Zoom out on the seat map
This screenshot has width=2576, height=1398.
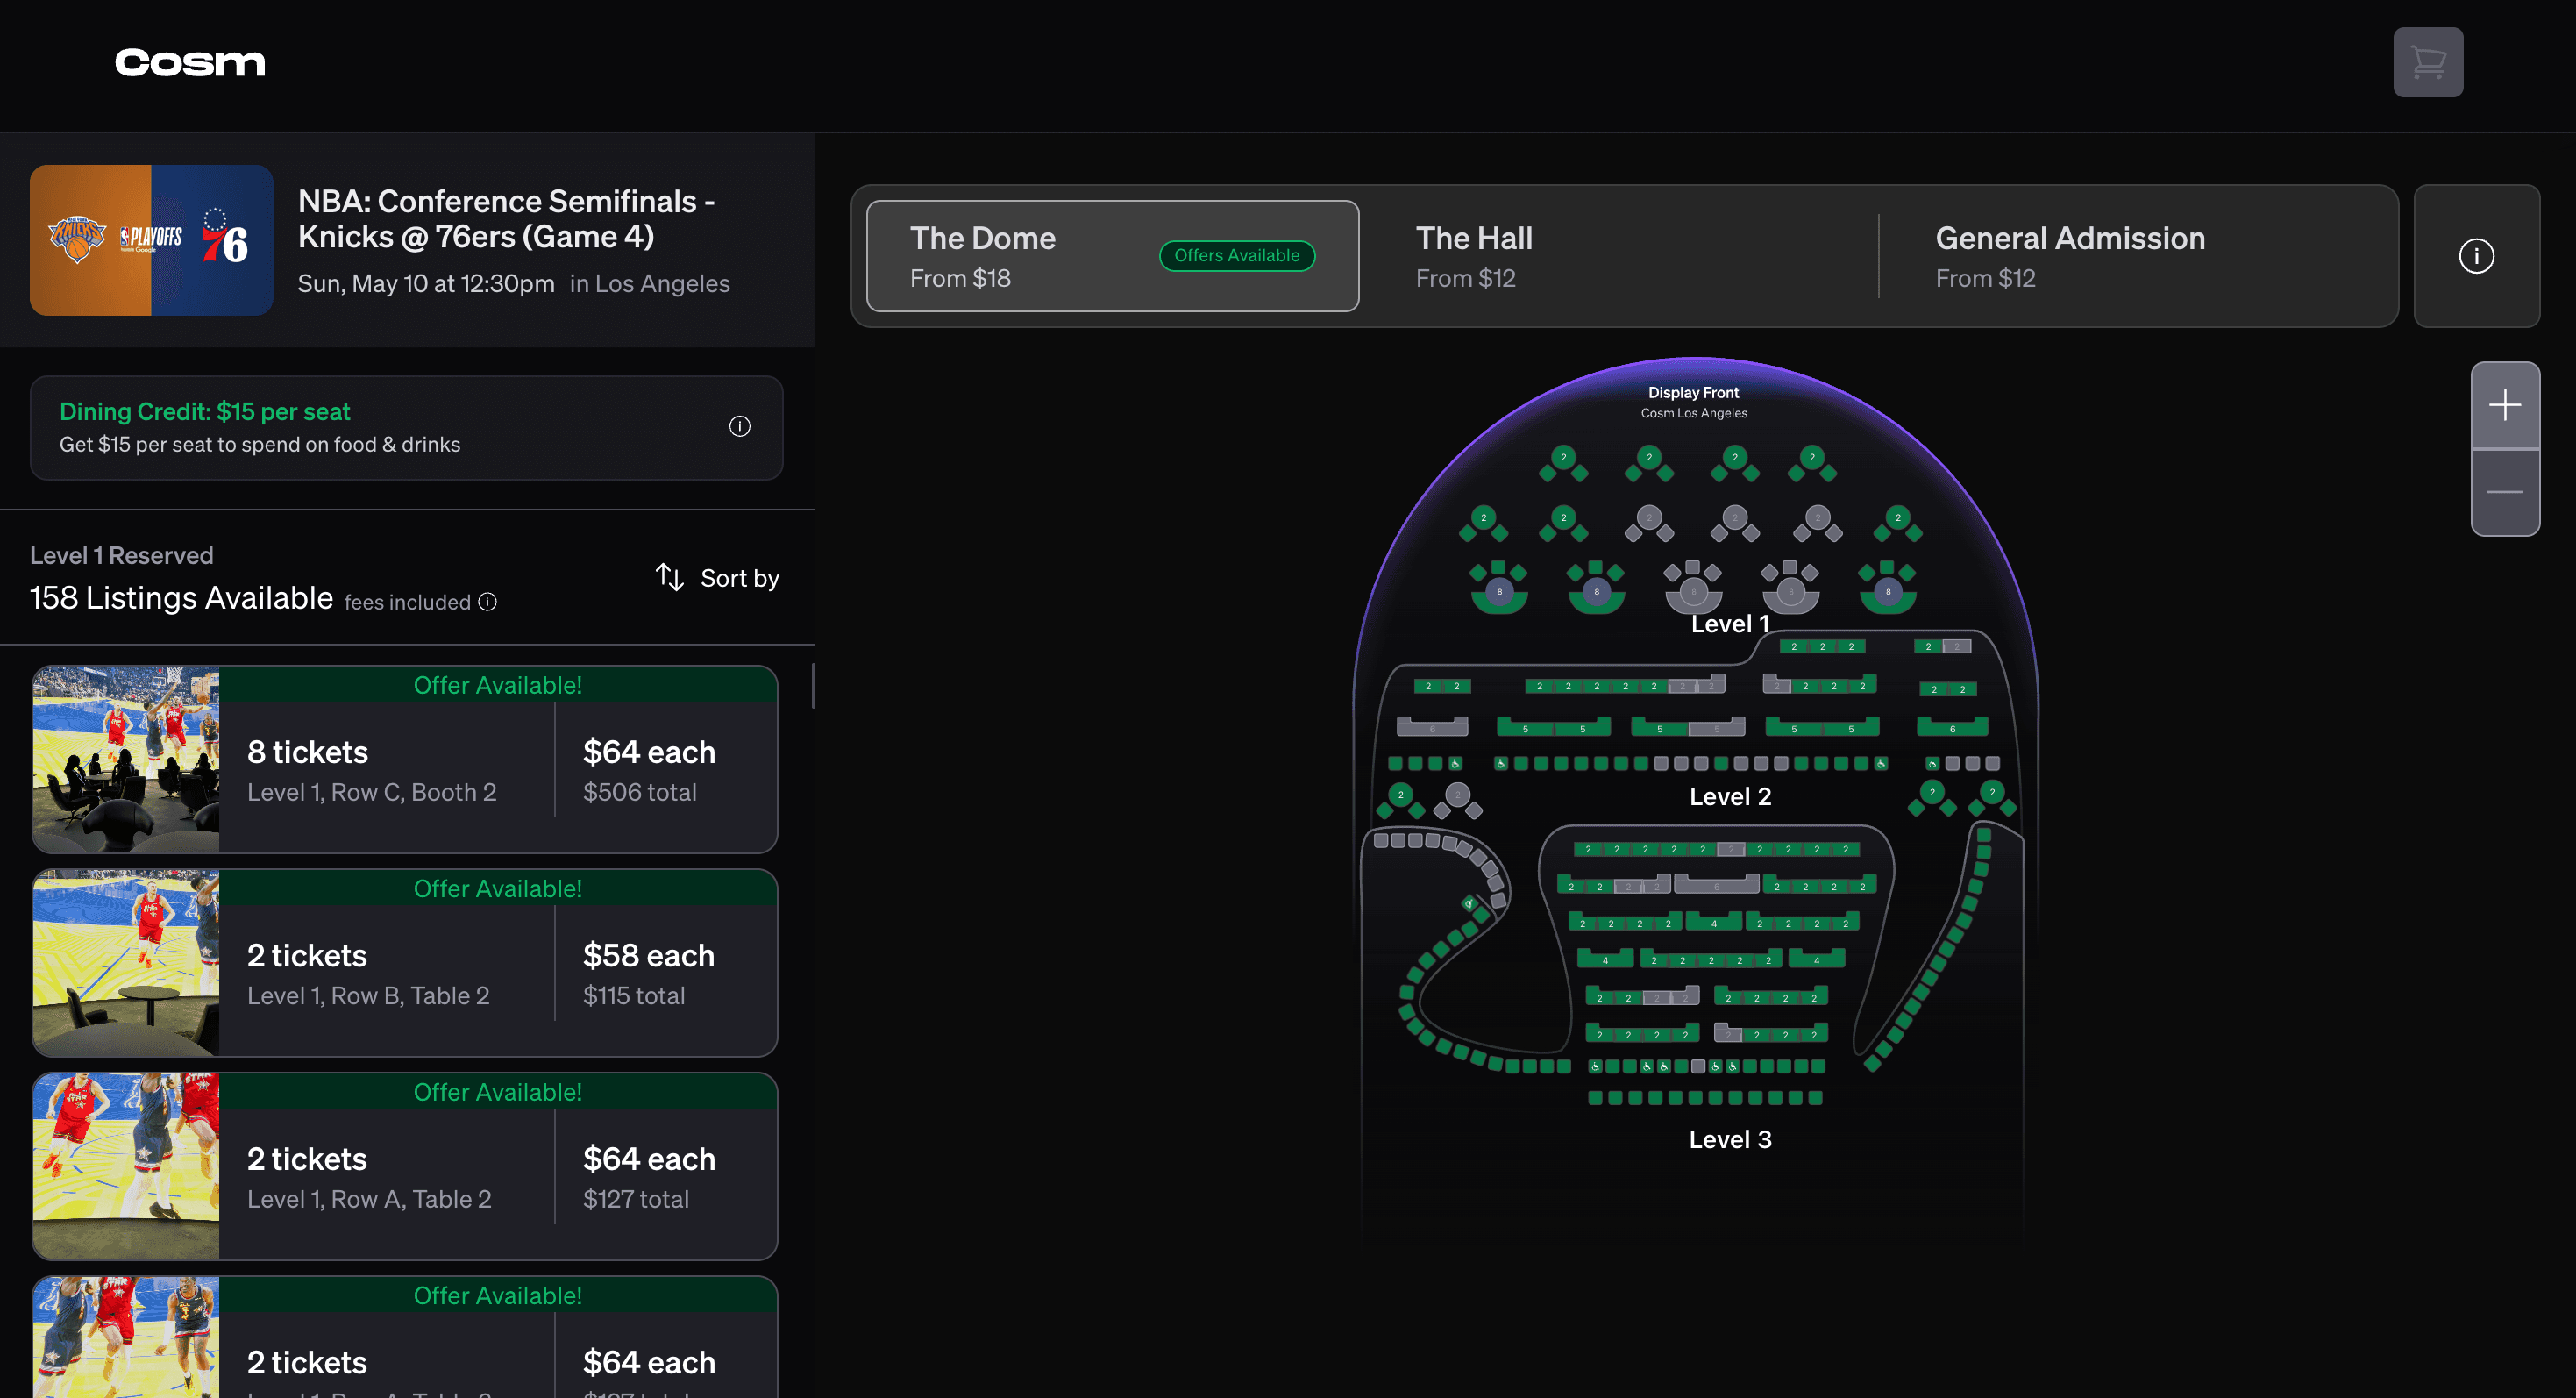click(2505, 492)
